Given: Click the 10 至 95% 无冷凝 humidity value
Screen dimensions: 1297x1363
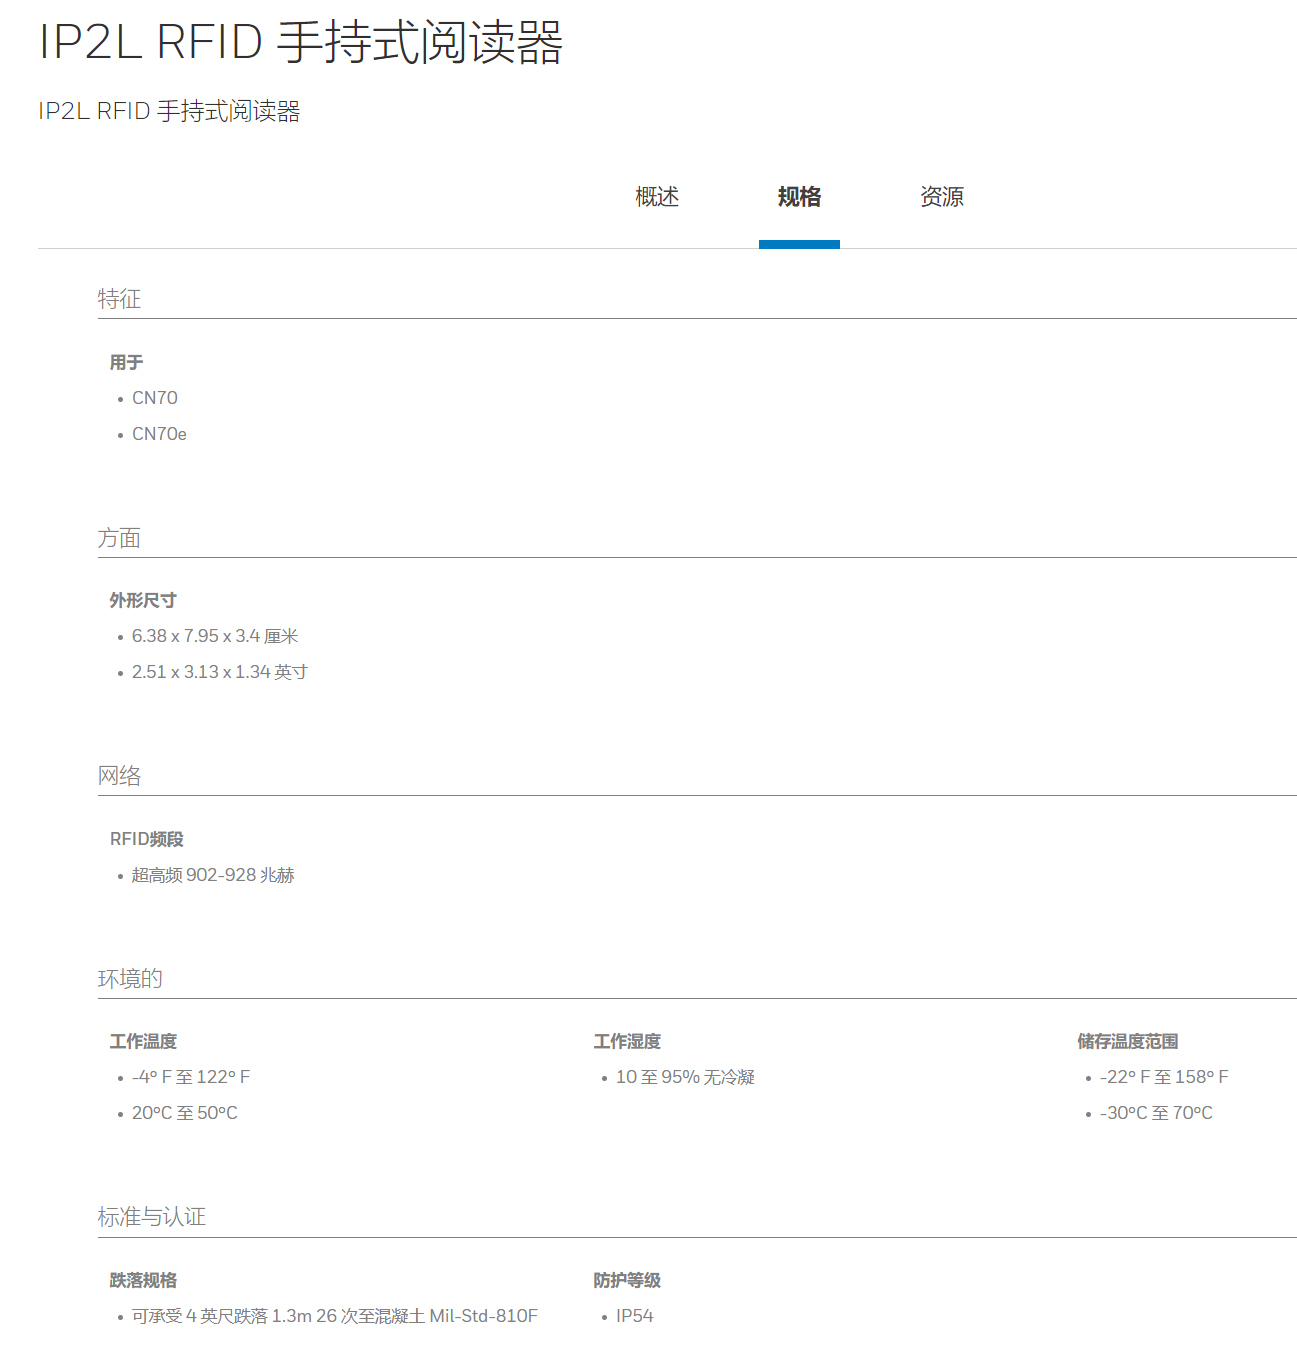Looking at the screenshot, I should (685, 1077).
